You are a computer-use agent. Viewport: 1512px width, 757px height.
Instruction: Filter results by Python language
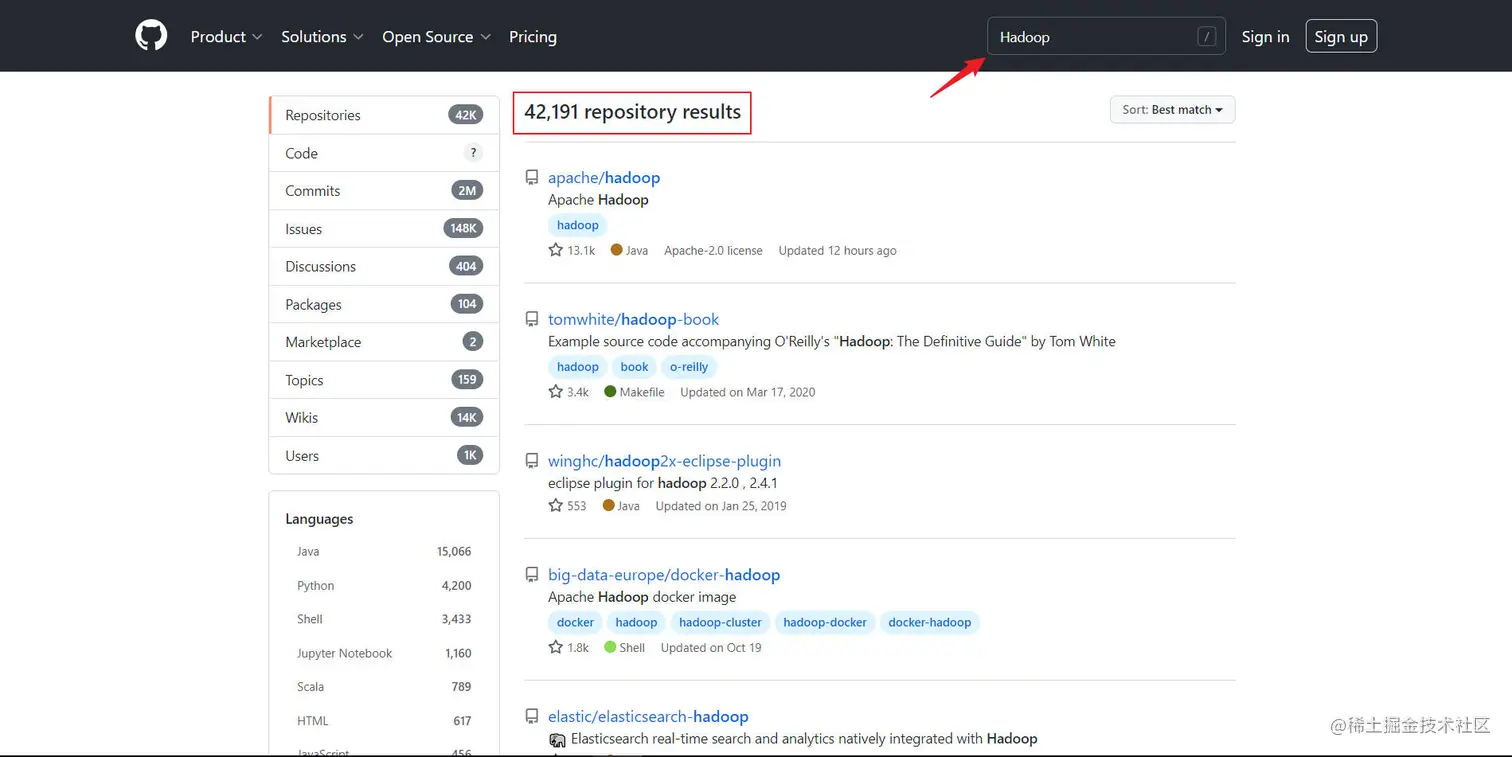click(316, 586)
